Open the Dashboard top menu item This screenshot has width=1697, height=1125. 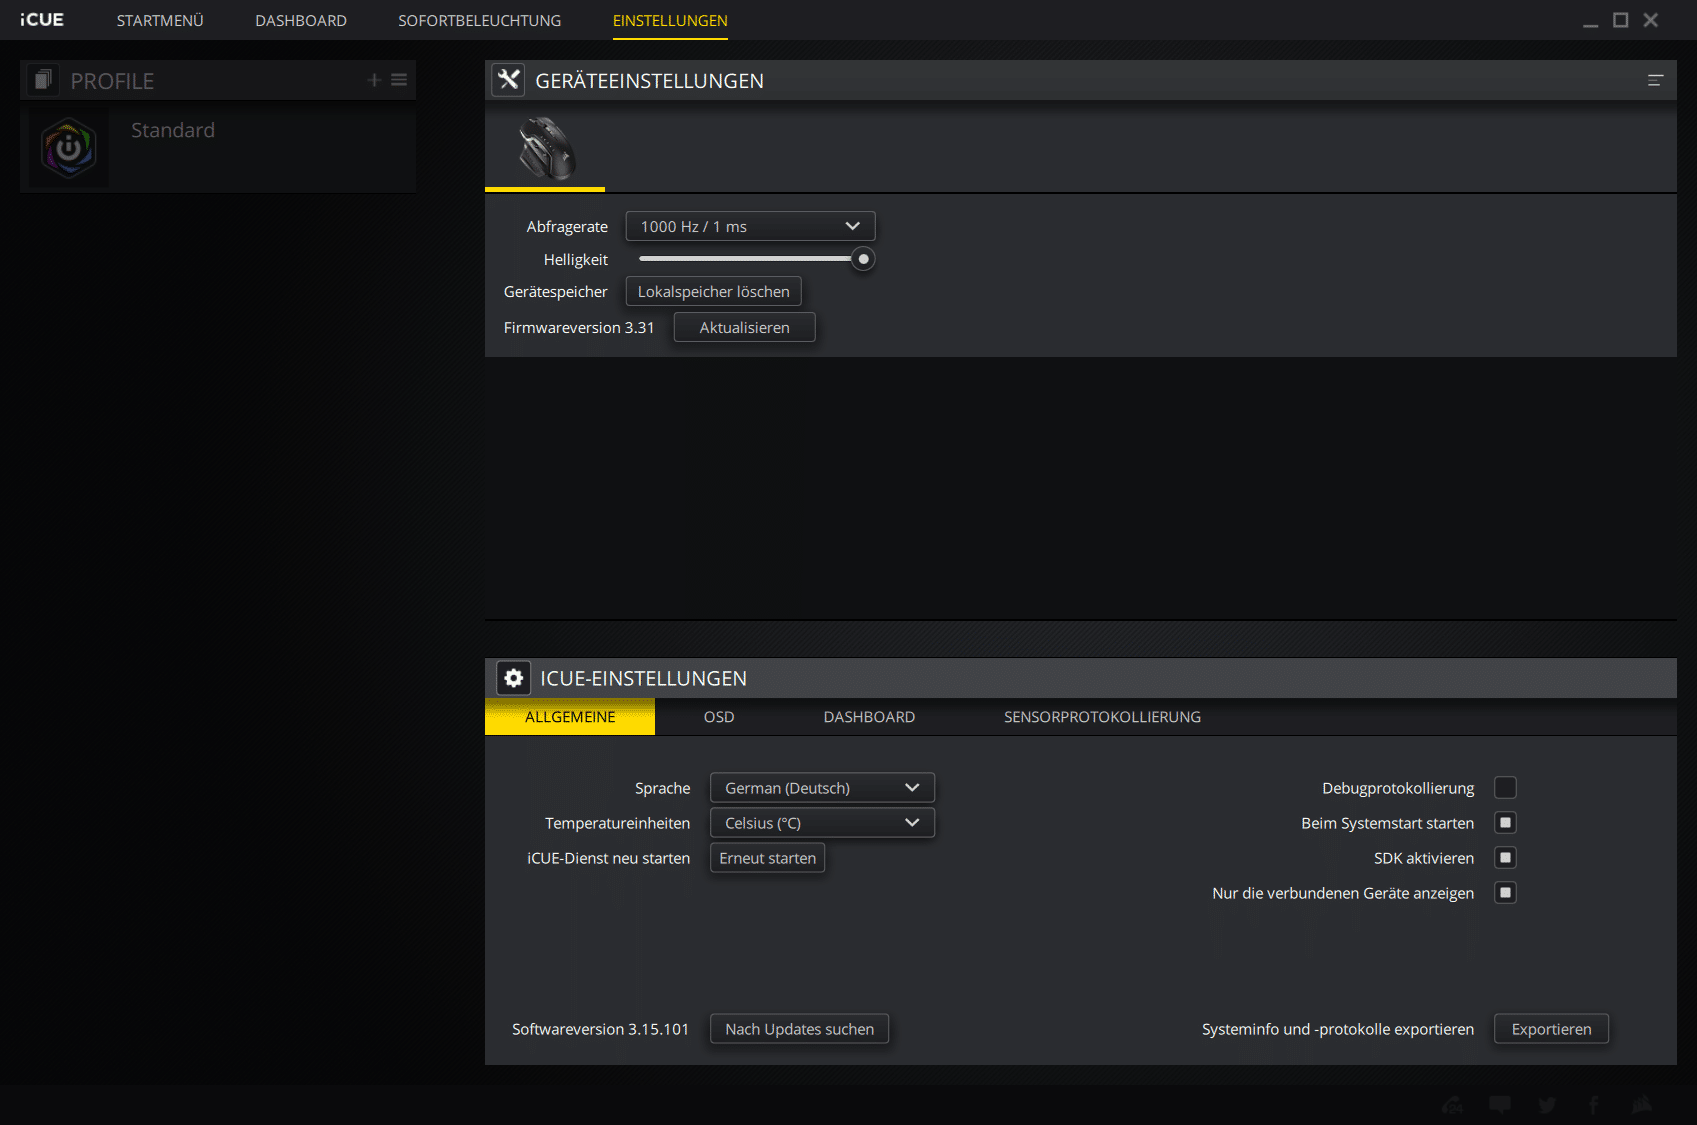pos(300,21)
